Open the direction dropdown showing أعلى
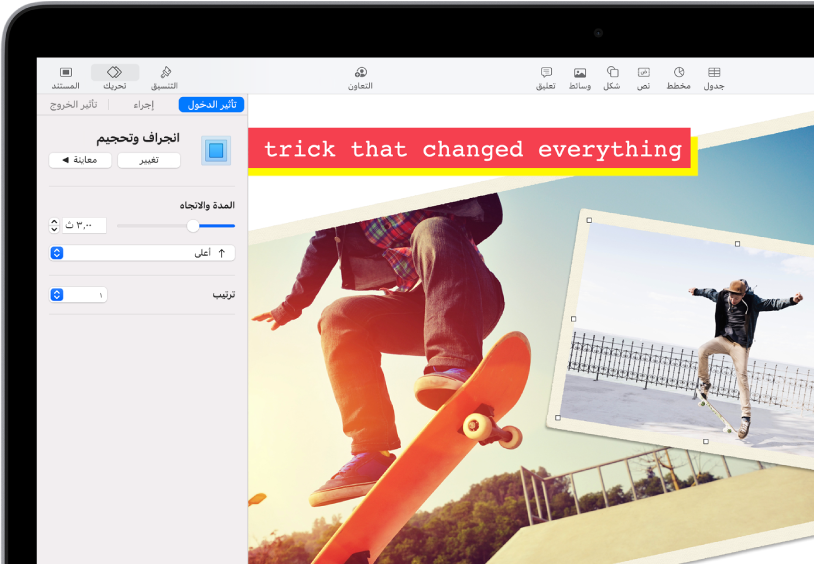Viewport: 814px width, 564px height. pyautogui.click(x=142, y=253)
